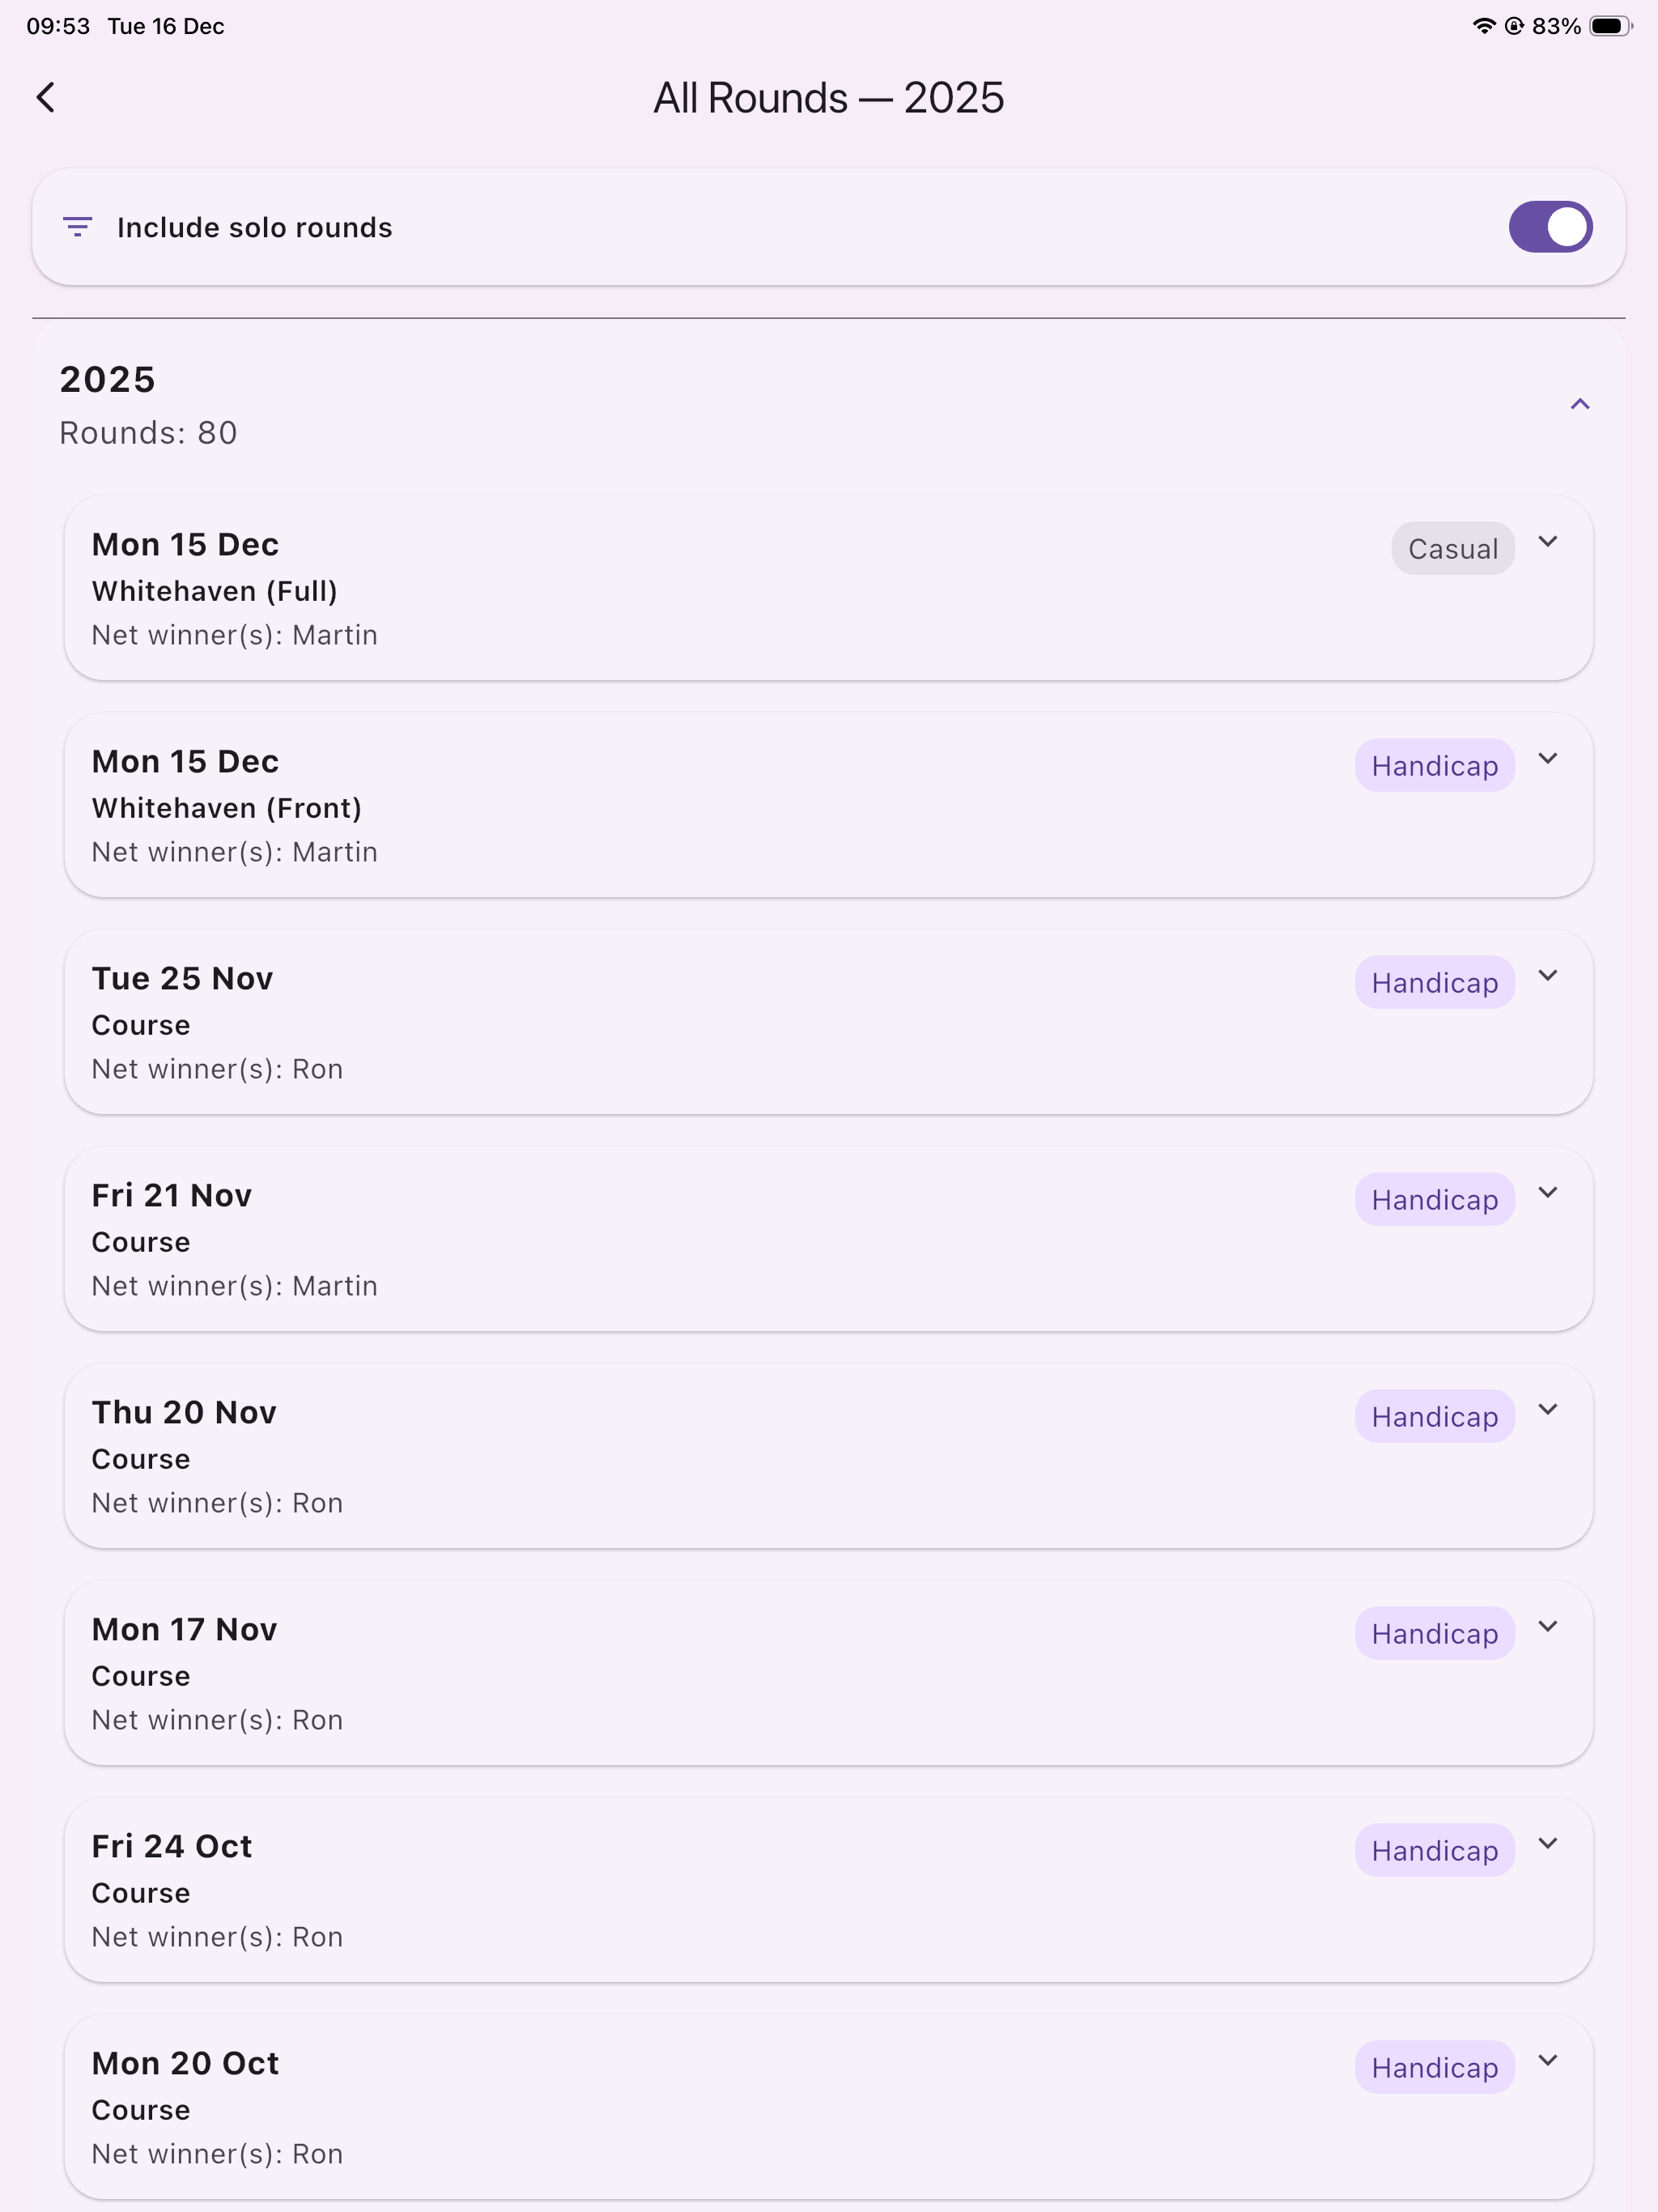Tap the Handicap badge on Whitehaven (Front)
Image resolution: width=1658 pixels, height=2212 pixels.
[x=1434, y=765]
